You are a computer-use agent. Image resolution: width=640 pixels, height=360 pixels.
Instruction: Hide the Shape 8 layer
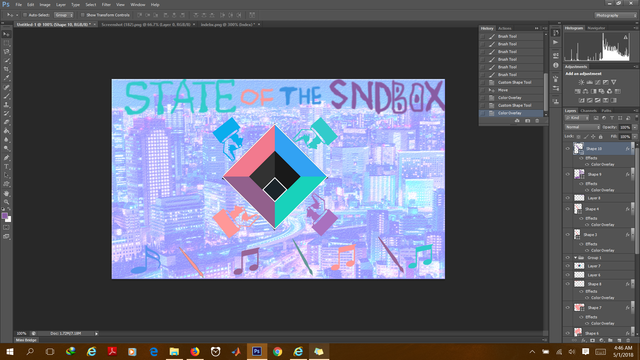pyautogui.click(x=567, y=284)
